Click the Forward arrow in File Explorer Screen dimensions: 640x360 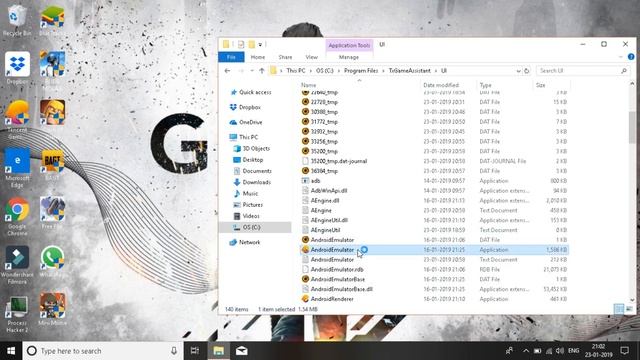pyautogui.click(x=241, y=71)
